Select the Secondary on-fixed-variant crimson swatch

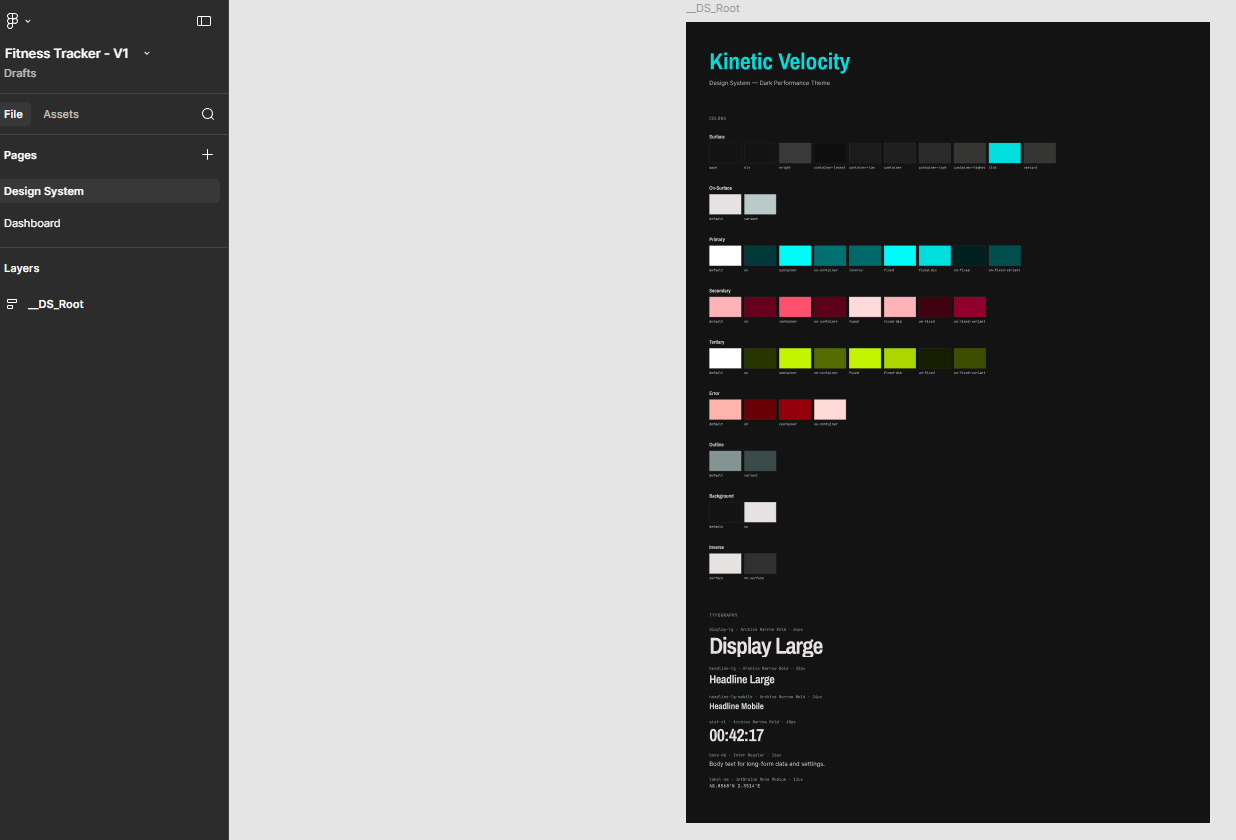(x=970, y=306)
